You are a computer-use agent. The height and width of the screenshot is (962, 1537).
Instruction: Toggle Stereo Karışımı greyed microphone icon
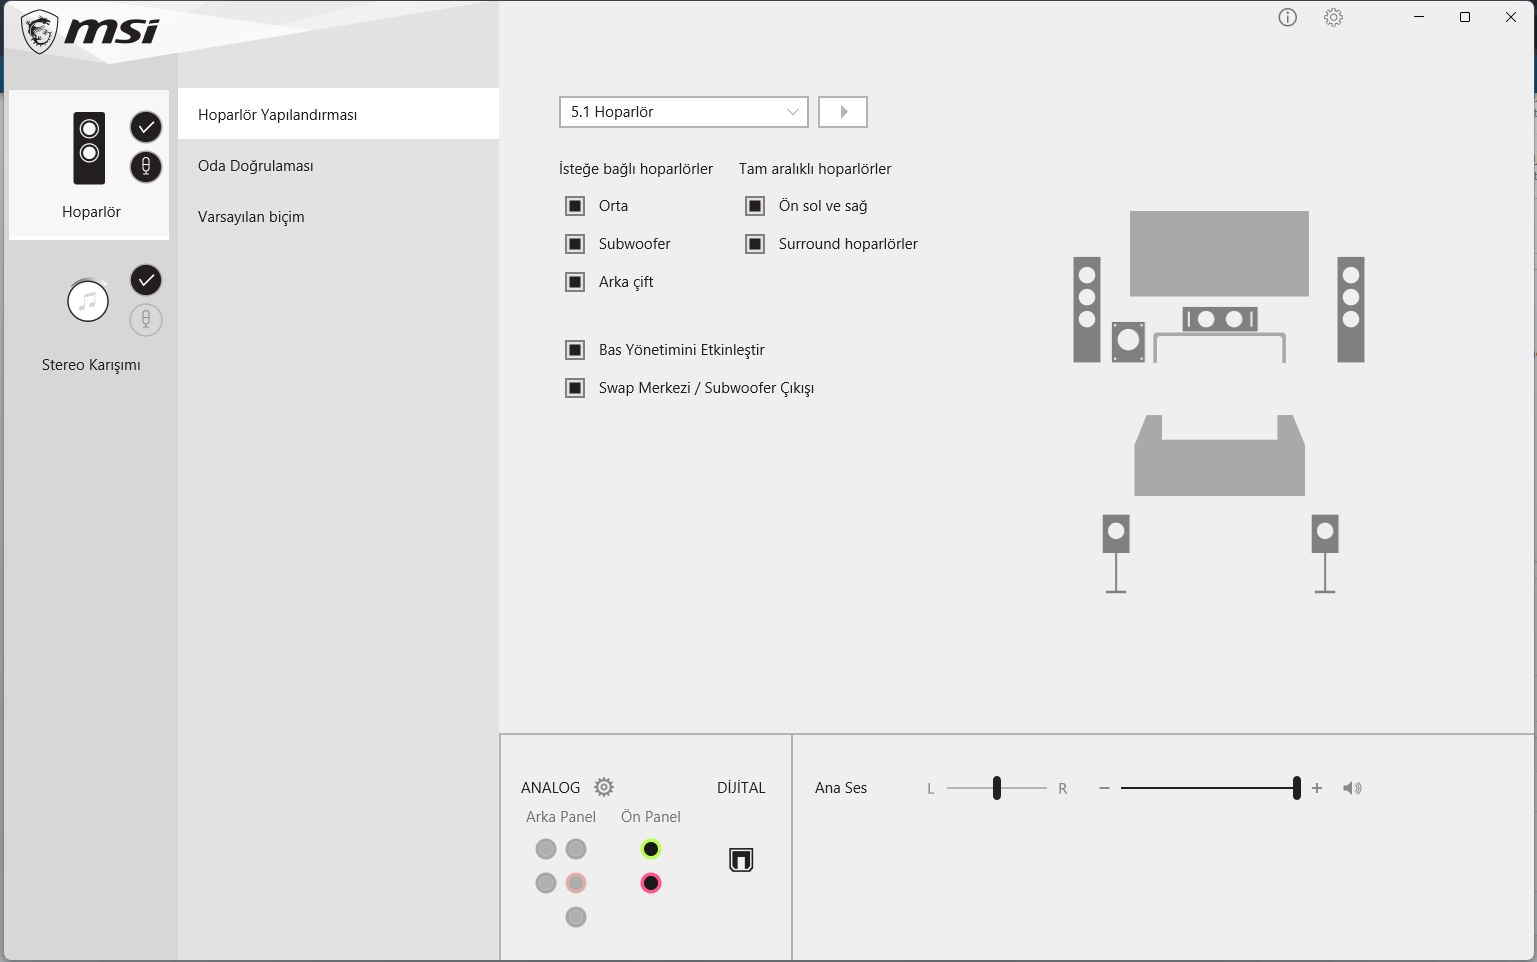click(x=146, y=320)
